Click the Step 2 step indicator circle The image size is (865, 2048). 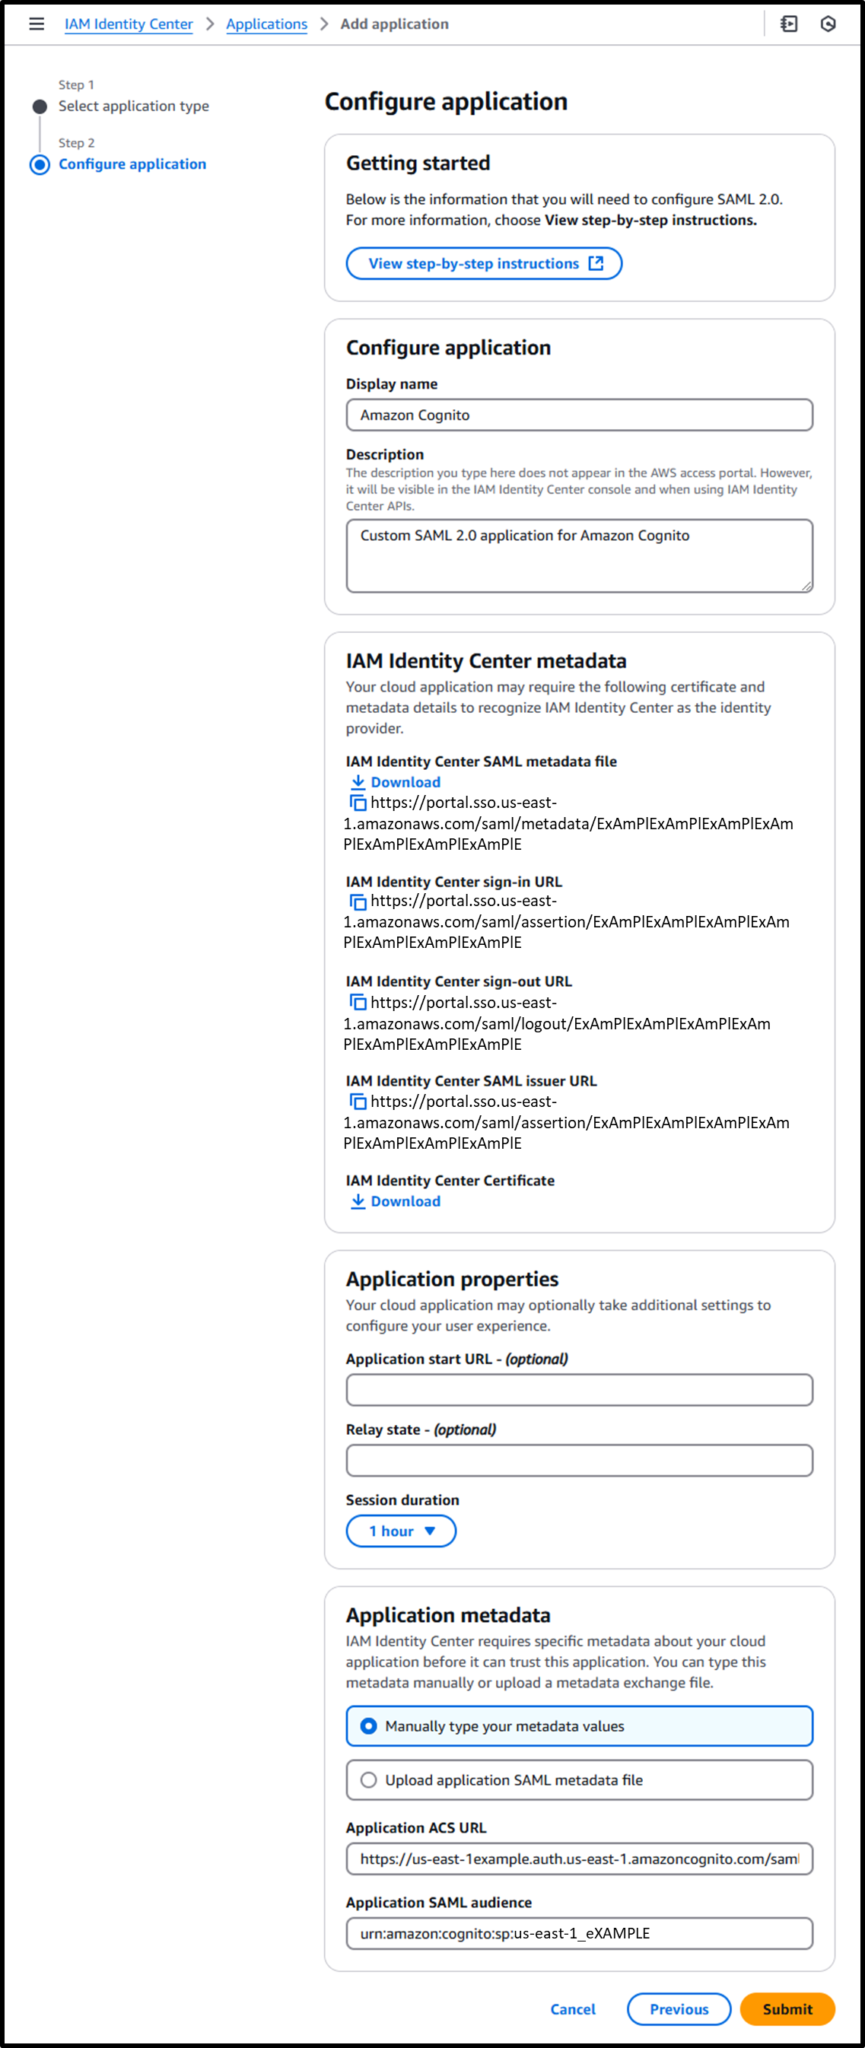(x=38, y=164)
